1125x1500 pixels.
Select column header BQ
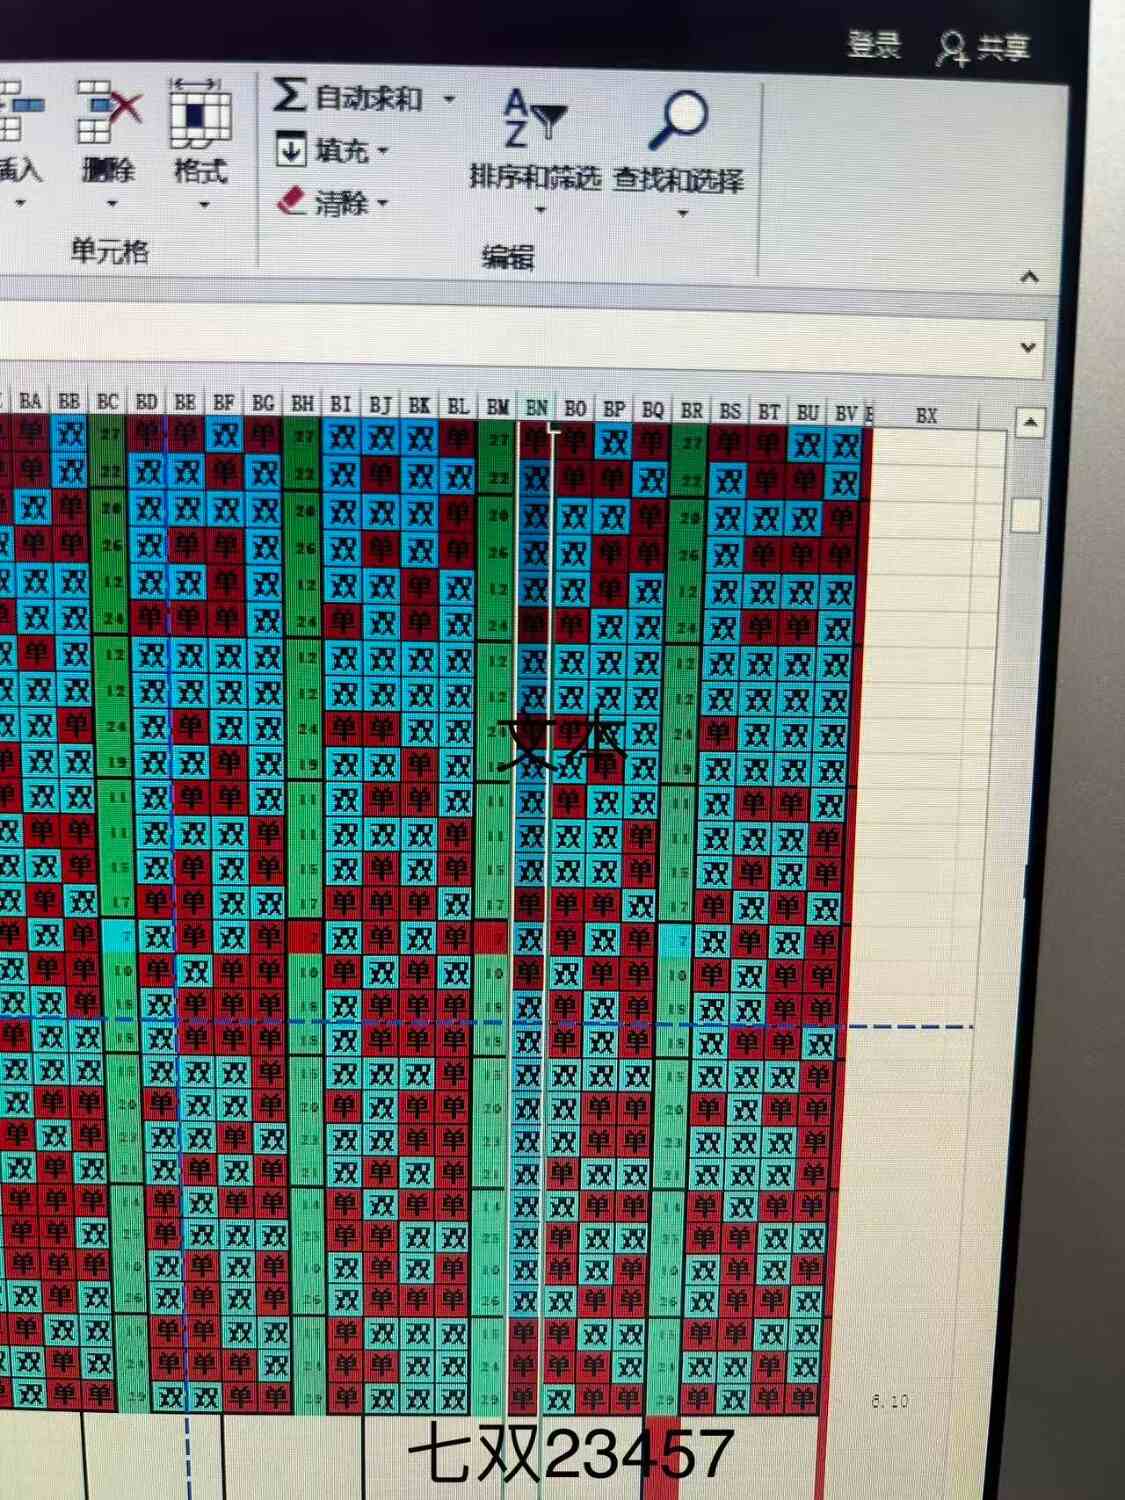(x=653, y=409)
